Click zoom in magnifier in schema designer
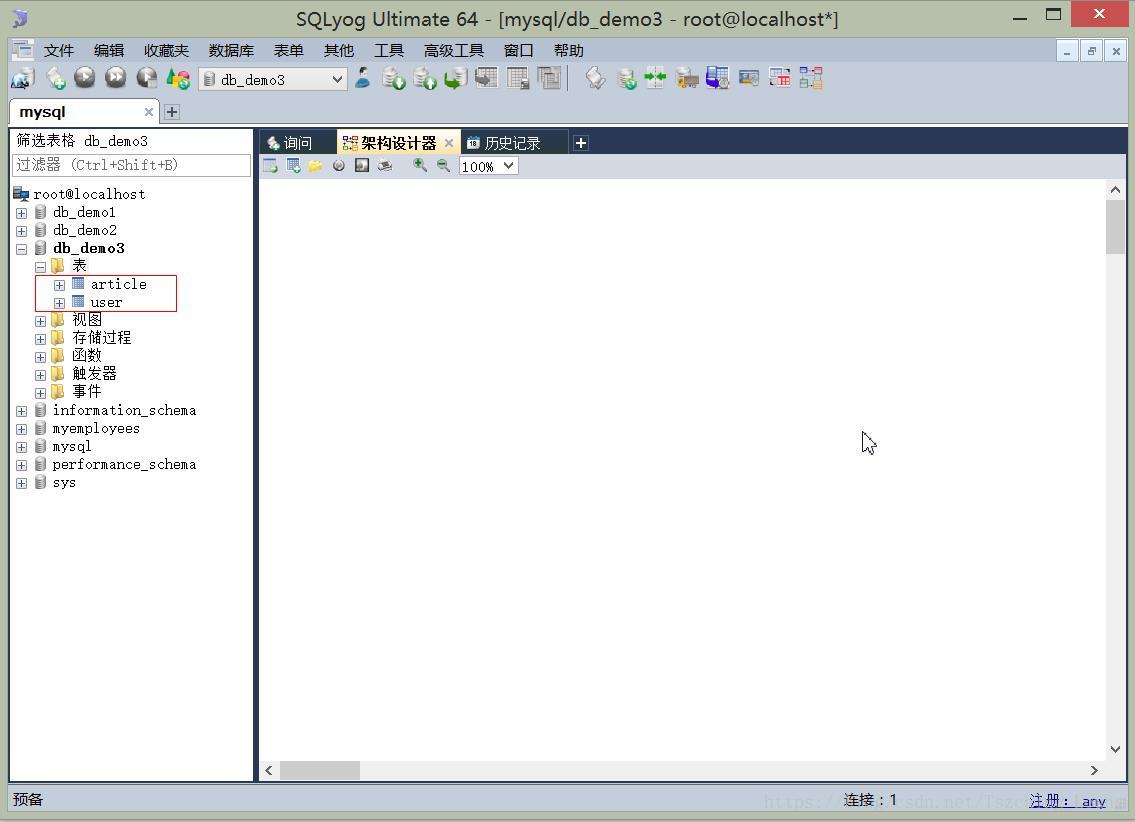 pyautogui.click(x=420, y=166)
